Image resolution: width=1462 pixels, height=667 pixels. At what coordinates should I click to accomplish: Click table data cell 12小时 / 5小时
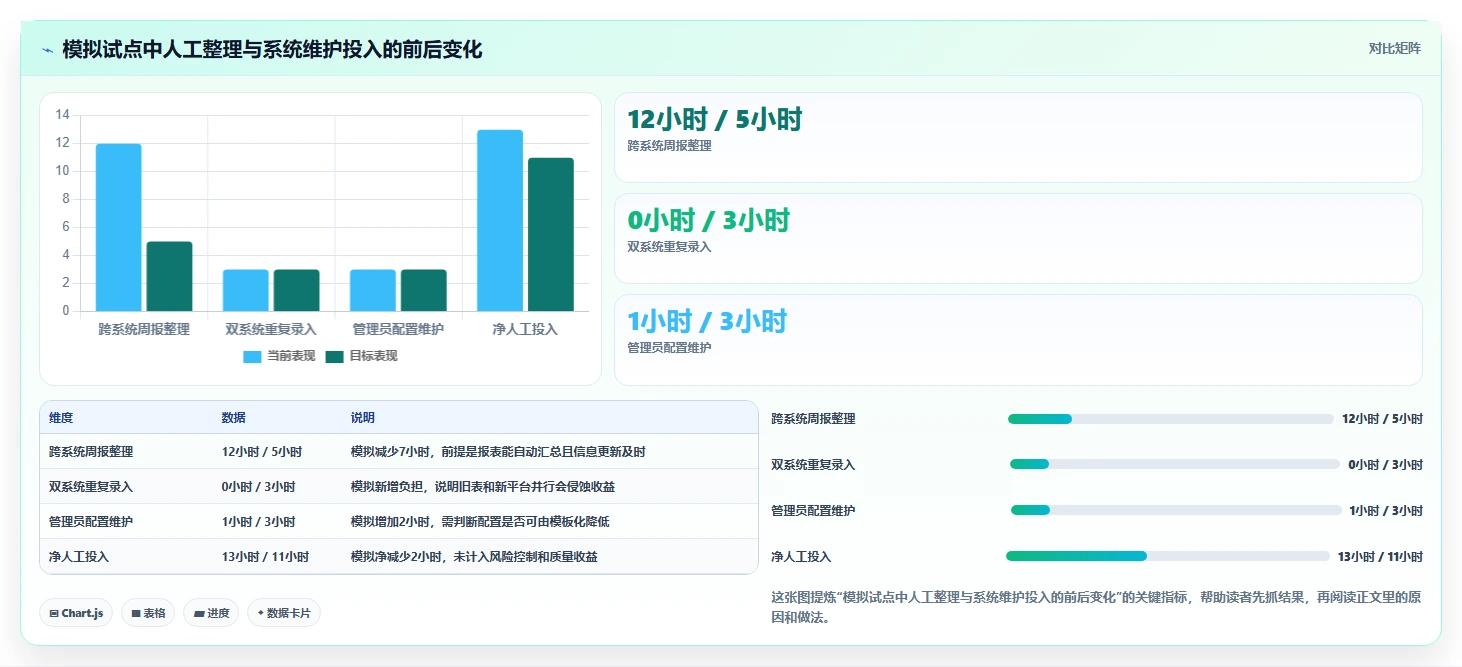(262, 452)
